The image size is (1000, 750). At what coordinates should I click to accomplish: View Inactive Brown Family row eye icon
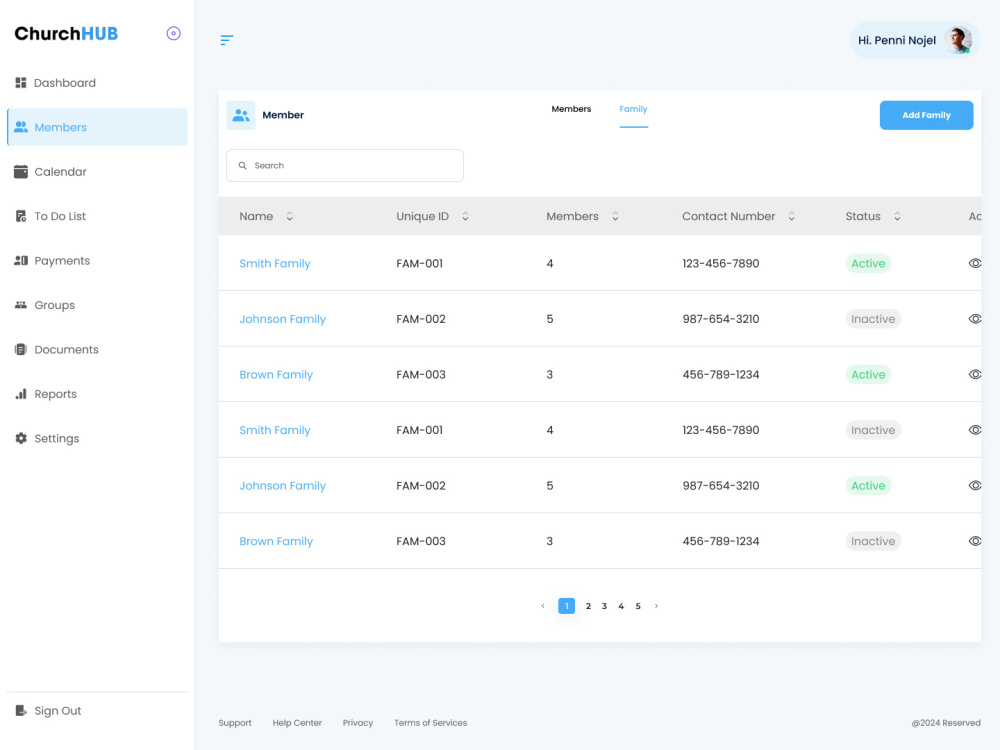tap(974, 541)
